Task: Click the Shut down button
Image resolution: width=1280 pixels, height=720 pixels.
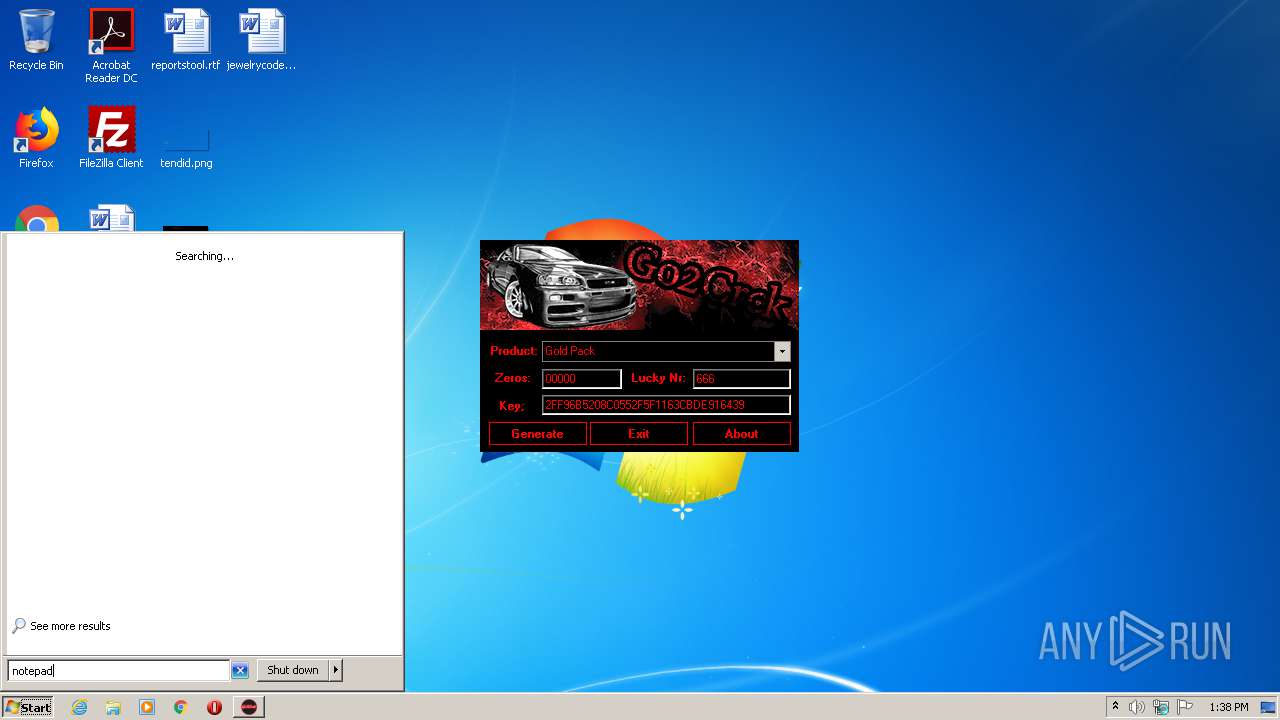Action: click(293, 670)
